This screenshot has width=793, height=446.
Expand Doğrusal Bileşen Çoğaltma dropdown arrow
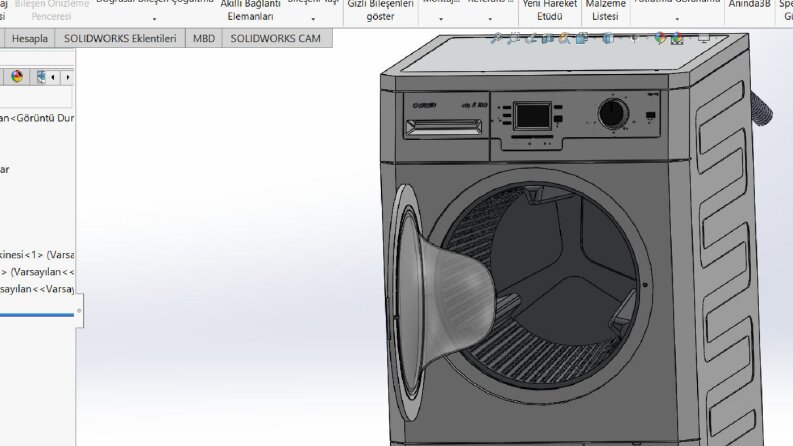pyautogui.click(x=154, y=19)
